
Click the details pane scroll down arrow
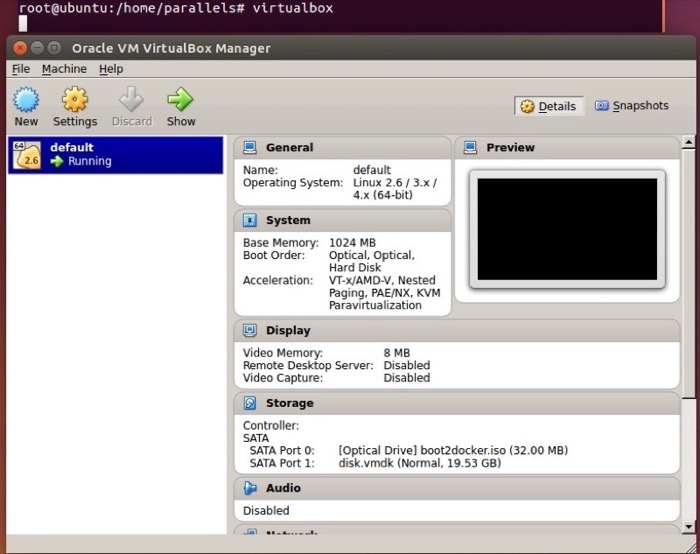(688, 527)
